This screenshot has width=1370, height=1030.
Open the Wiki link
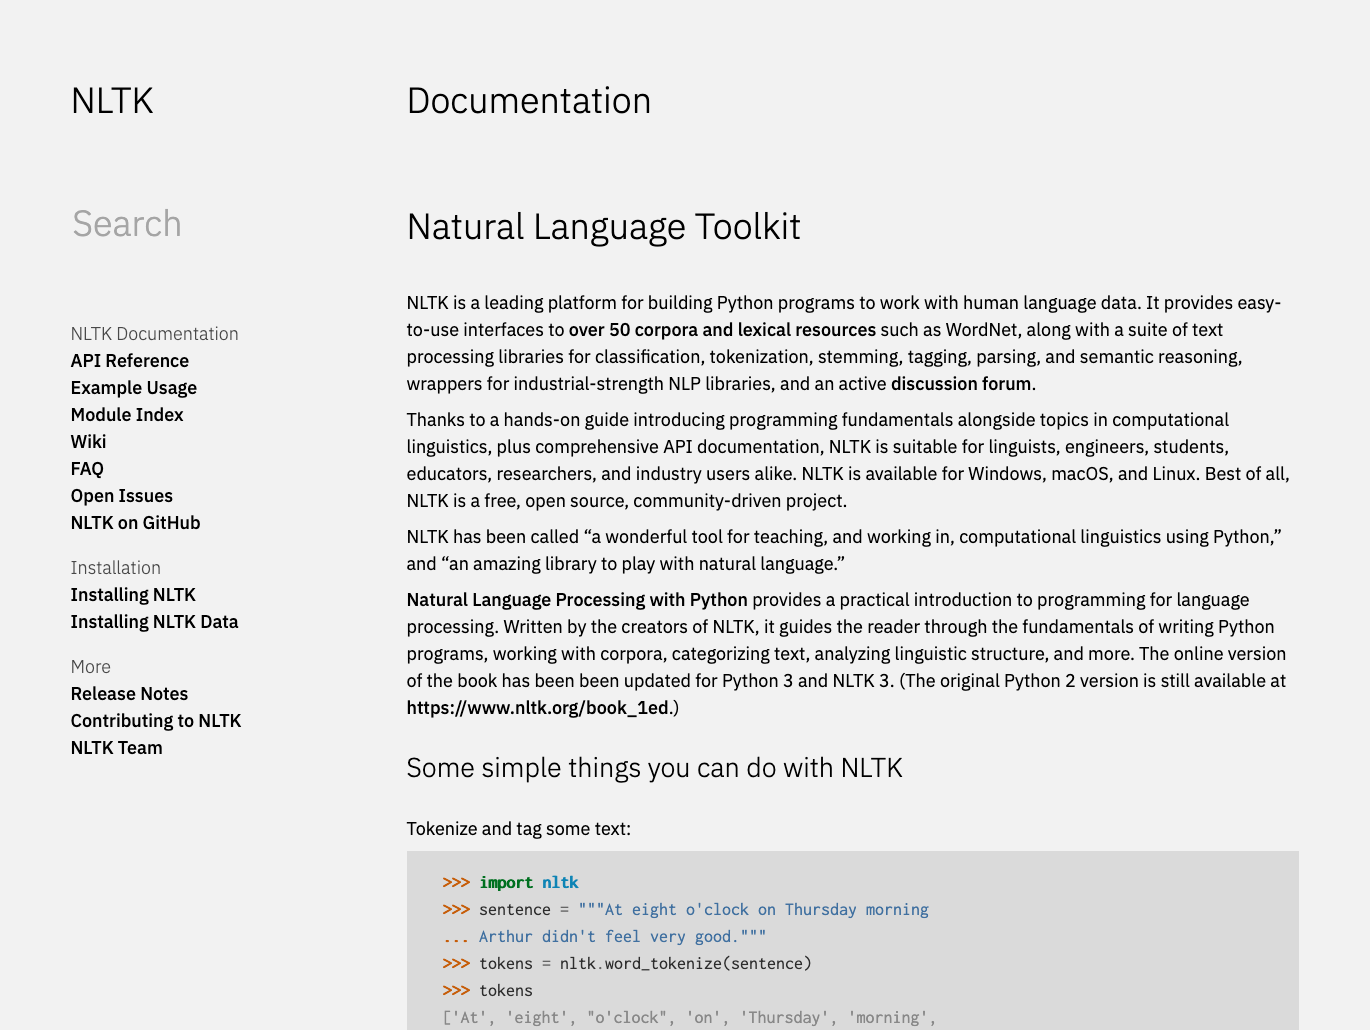coord(88,442)
